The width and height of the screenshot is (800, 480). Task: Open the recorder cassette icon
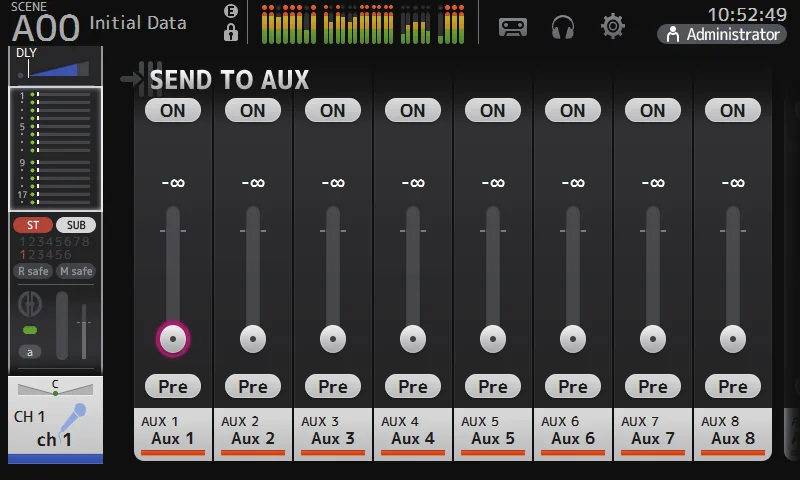513,27
